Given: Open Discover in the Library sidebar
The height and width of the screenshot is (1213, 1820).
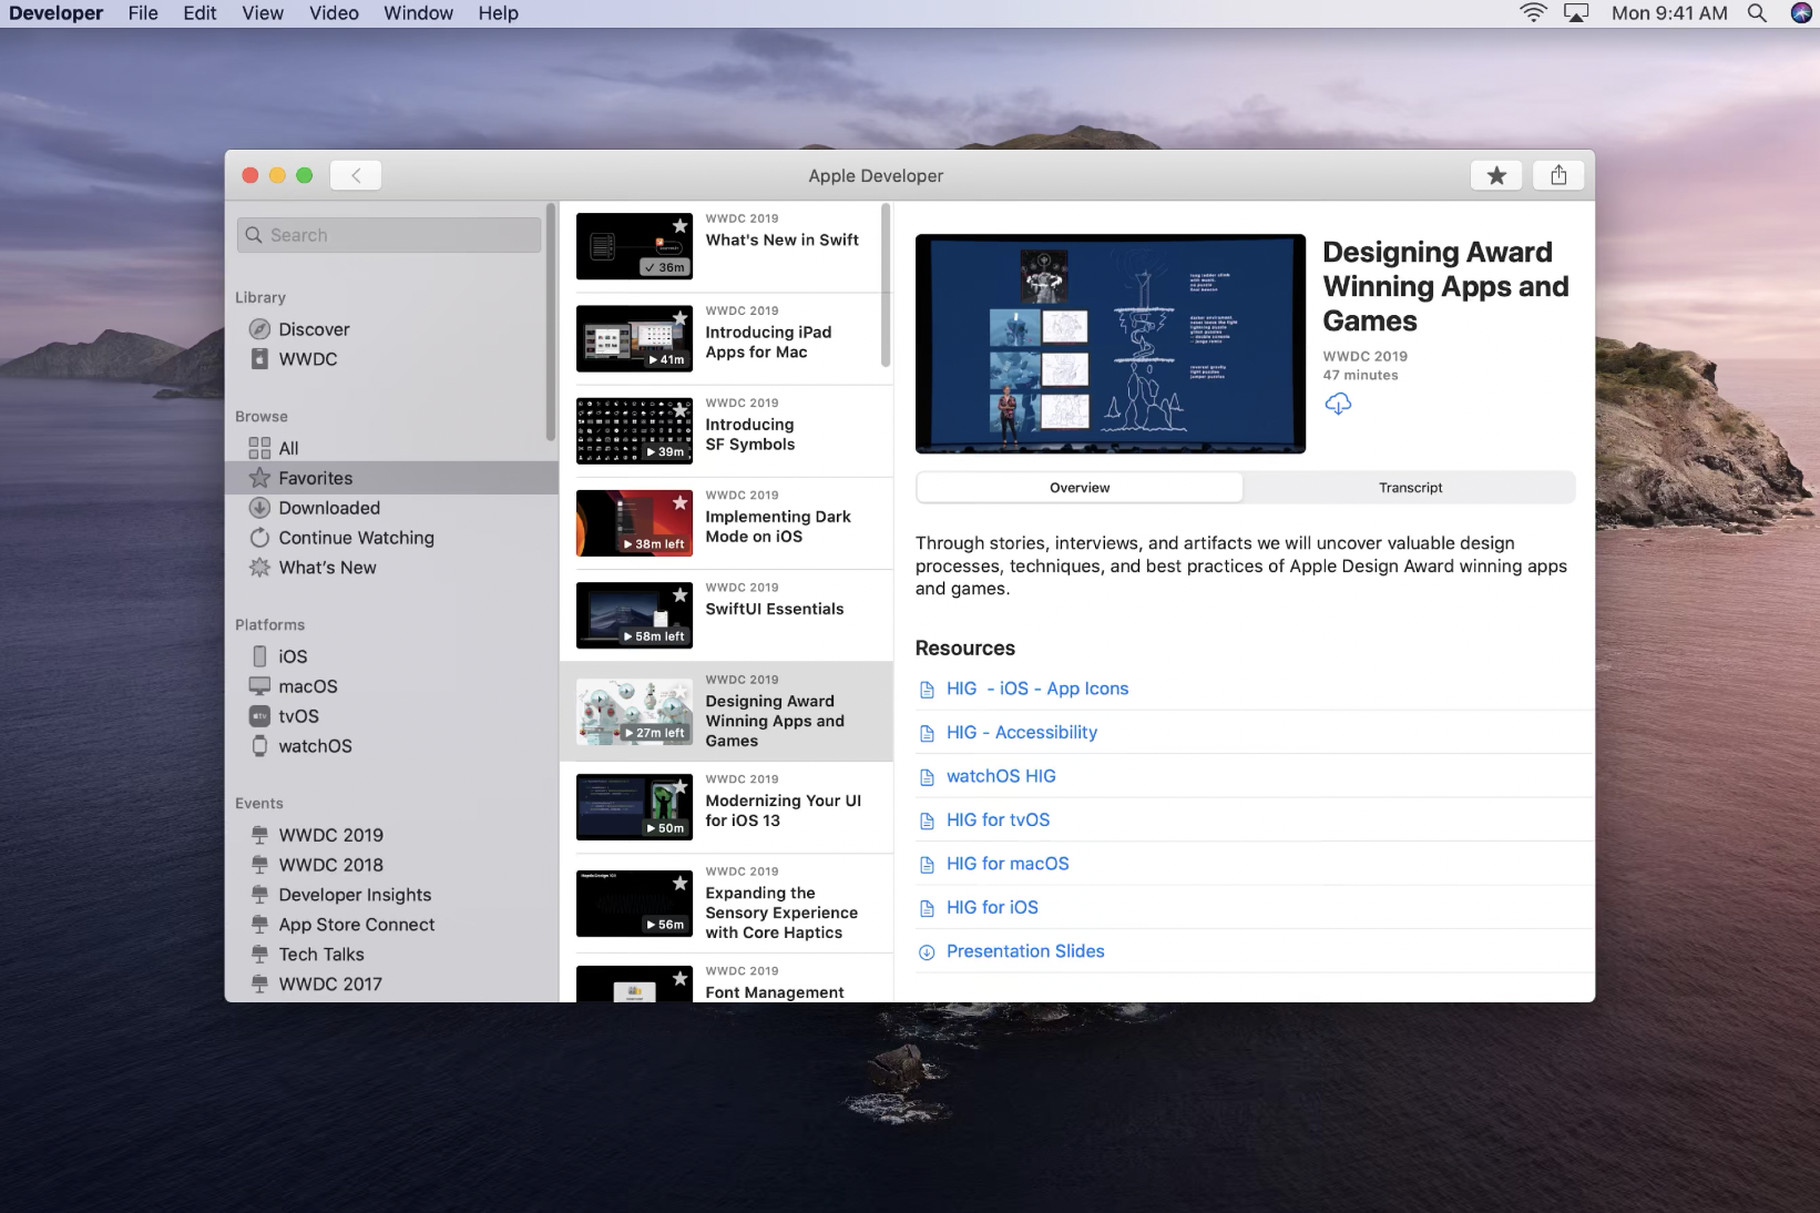Looking at the screenshot, I should [x=313, y=328].
